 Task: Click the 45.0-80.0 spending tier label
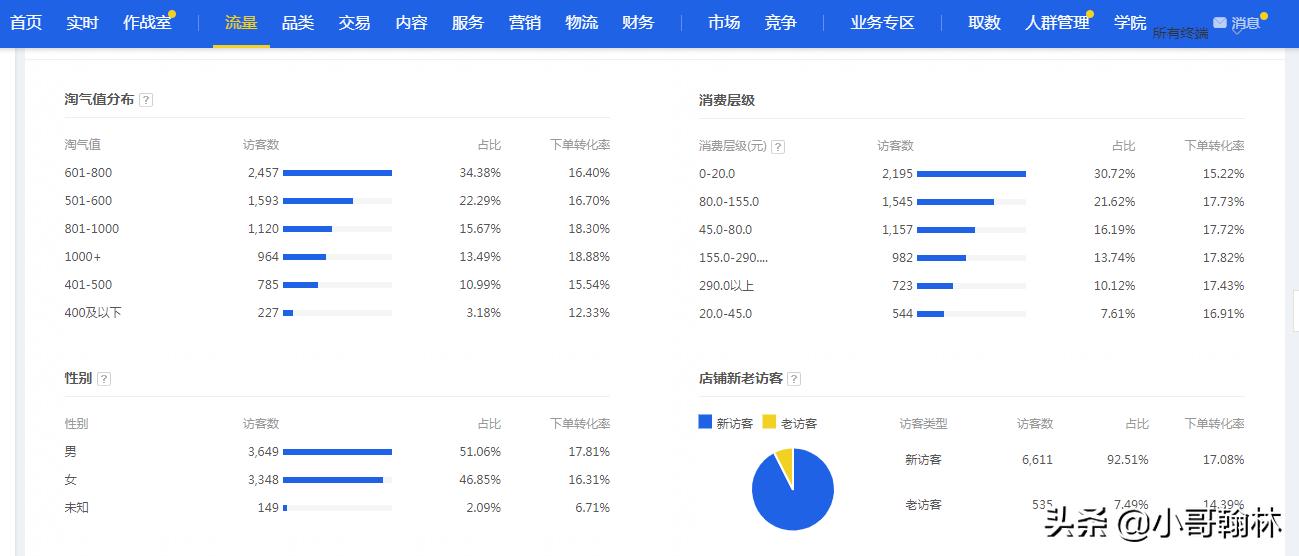pos(725,230)
